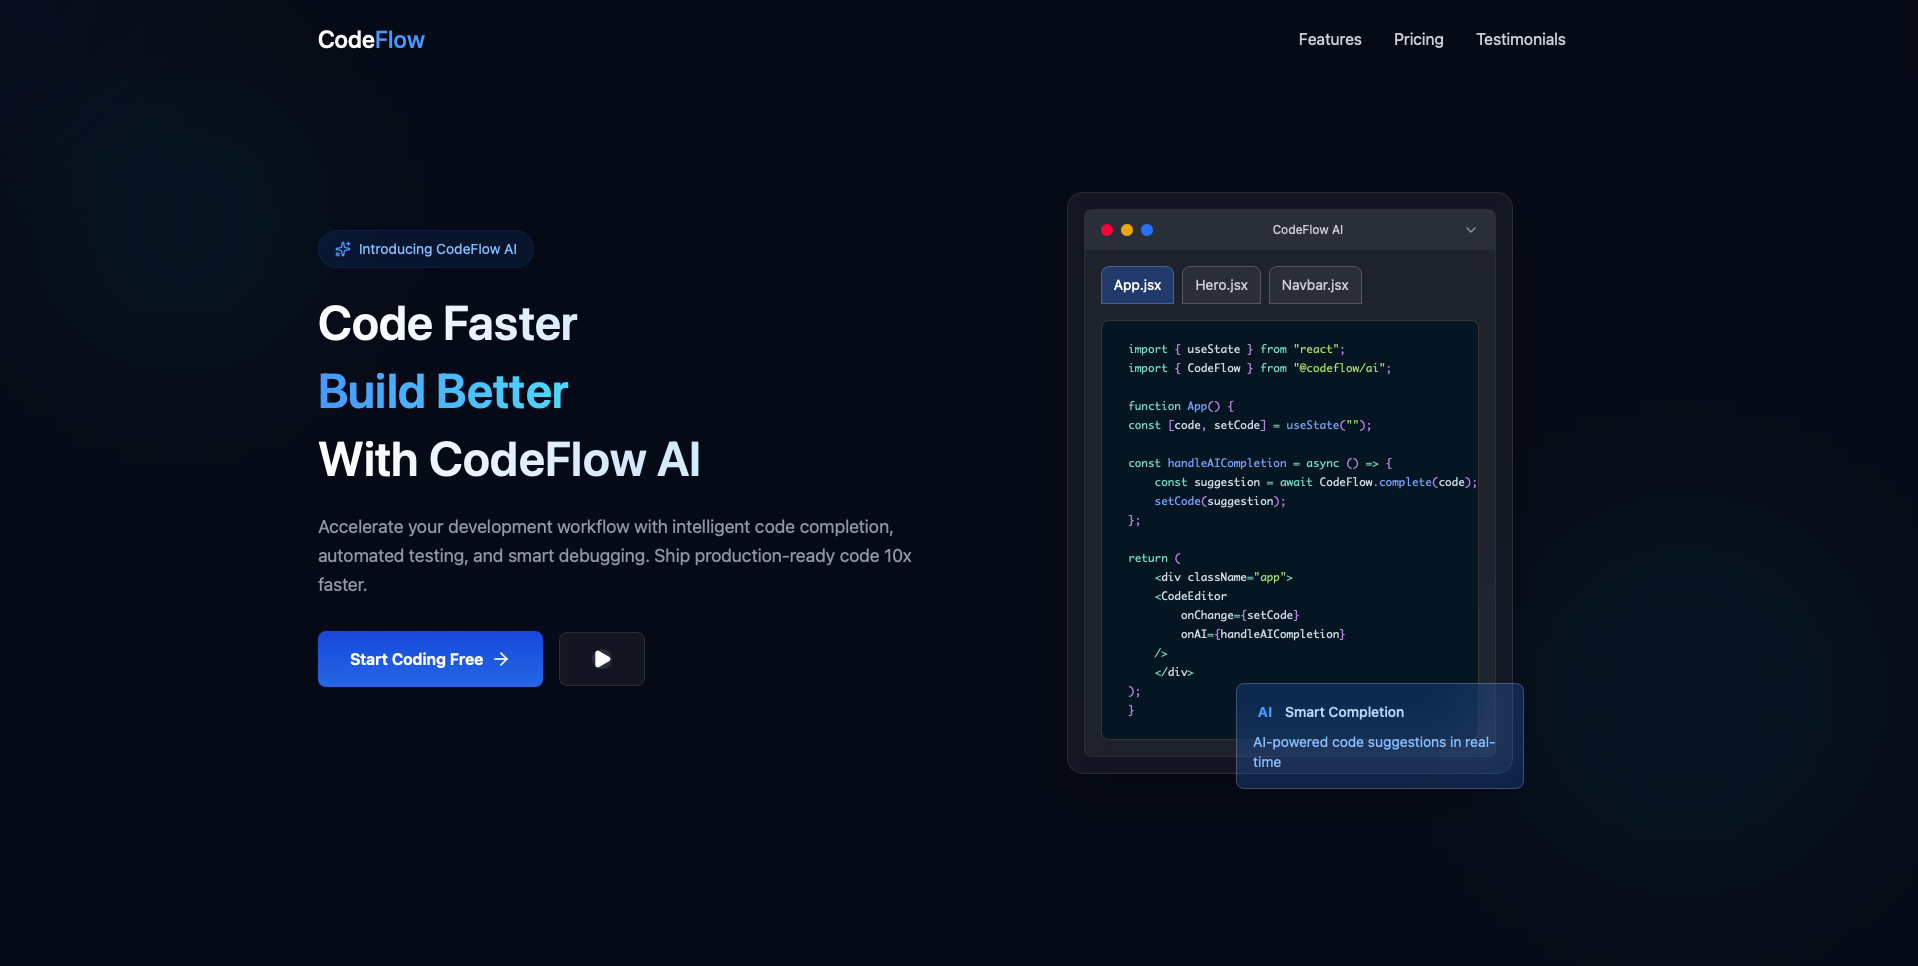Switch to the Navbar.jsx tab

1314,285
